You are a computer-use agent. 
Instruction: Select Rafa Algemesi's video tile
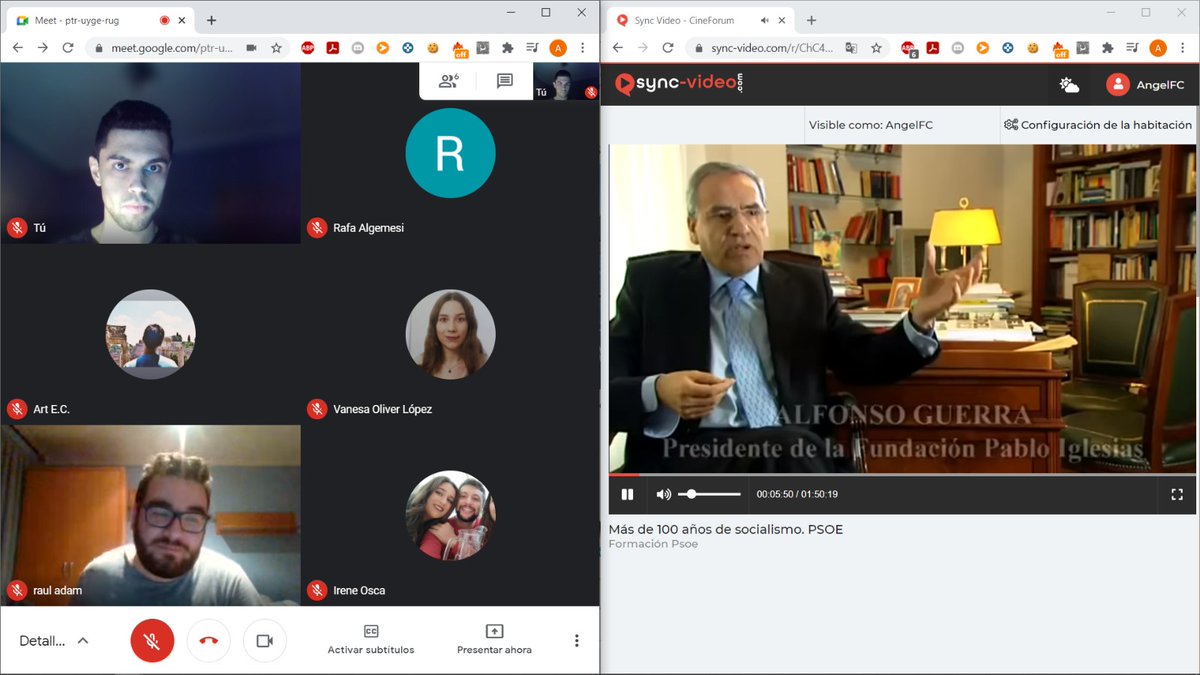(450, 153)
